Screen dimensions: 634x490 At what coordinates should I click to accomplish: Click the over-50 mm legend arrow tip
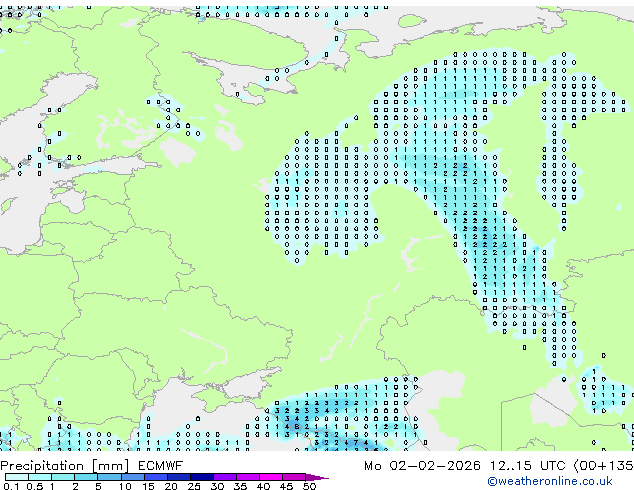click(317, 477)
